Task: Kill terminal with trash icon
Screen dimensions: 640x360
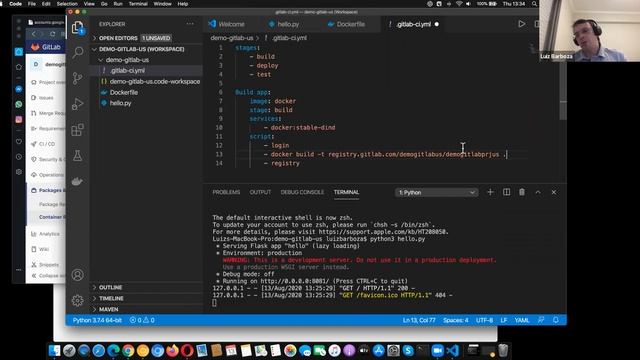Action: (522, 192)
